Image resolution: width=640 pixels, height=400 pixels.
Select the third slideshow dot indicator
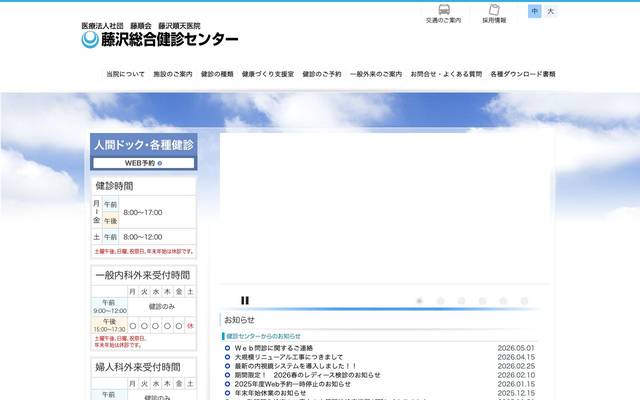click(x=461, y=301)
